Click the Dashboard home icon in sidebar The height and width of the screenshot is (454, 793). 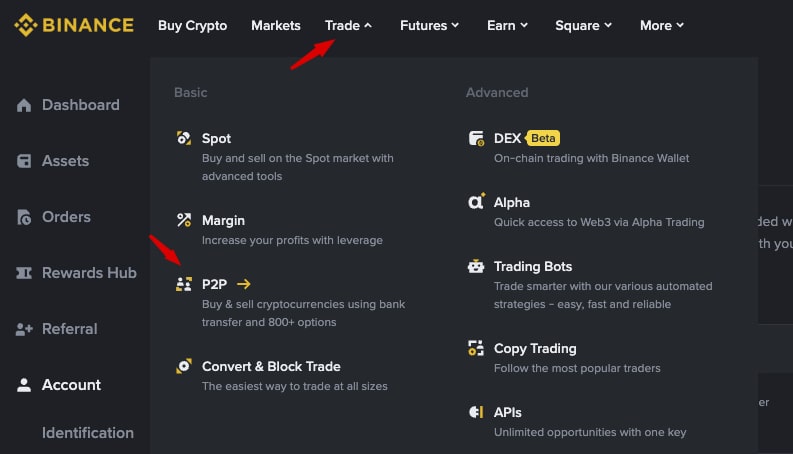coord(24,105)
